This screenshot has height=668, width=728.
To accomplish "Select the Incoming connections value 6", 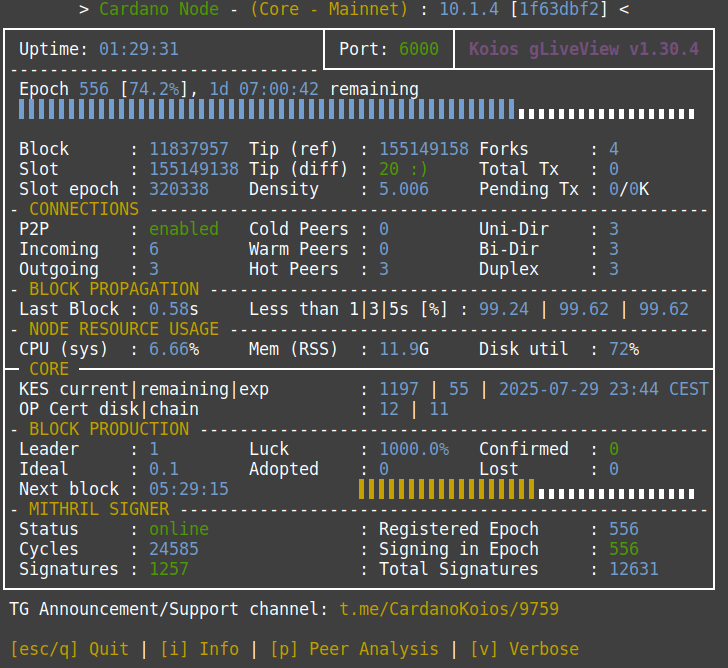I will point(154,249).
